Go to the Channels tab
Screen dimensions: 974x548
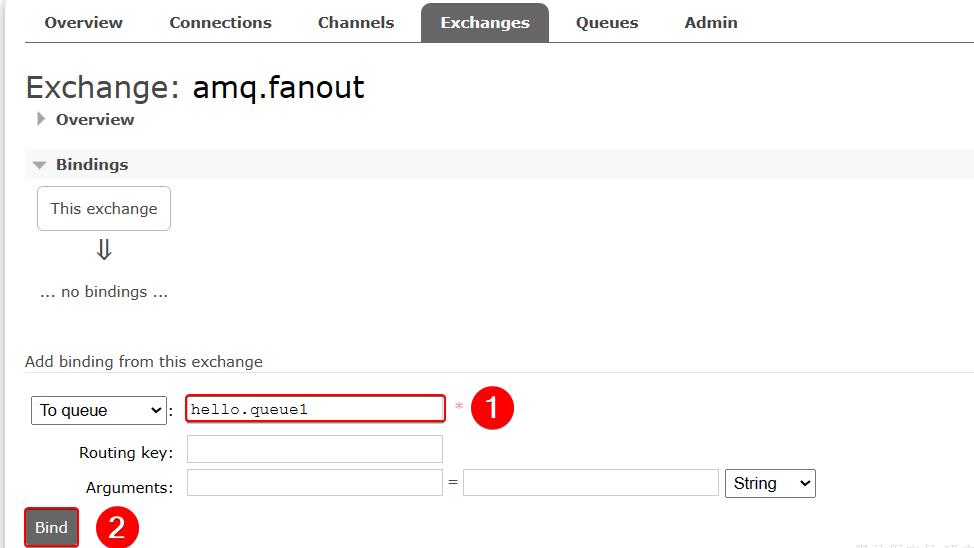pyautogui.click(x=356, y=22)
